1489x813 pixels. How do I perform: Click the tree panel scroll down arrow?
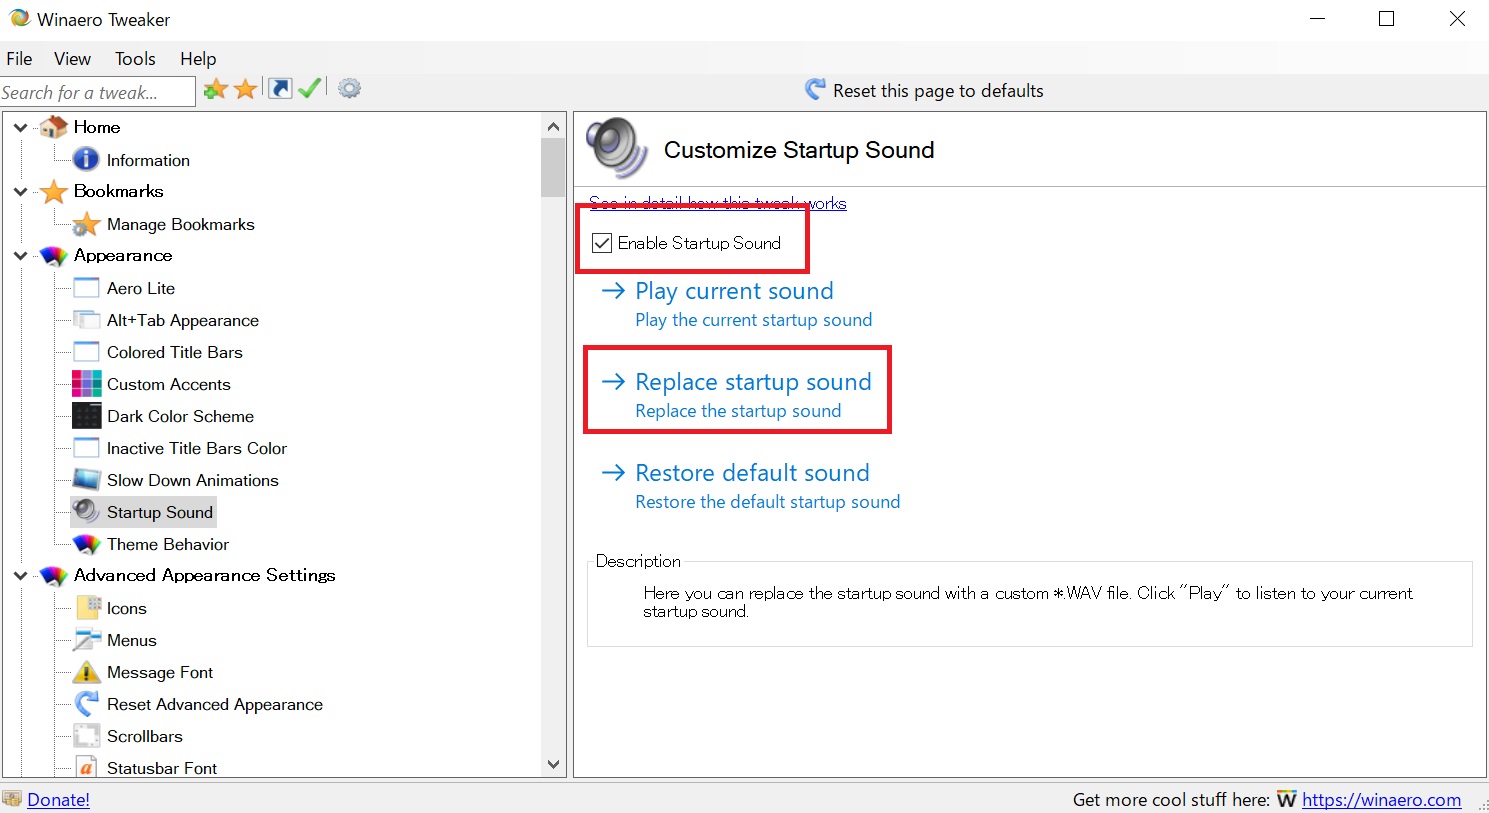pos(553,765)
